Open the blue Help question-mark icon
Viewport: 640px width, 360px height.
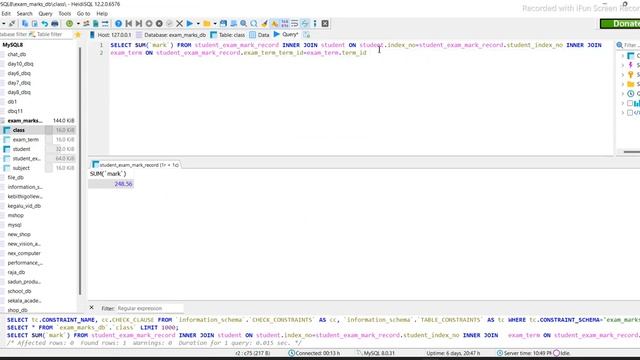pos(118,24)
